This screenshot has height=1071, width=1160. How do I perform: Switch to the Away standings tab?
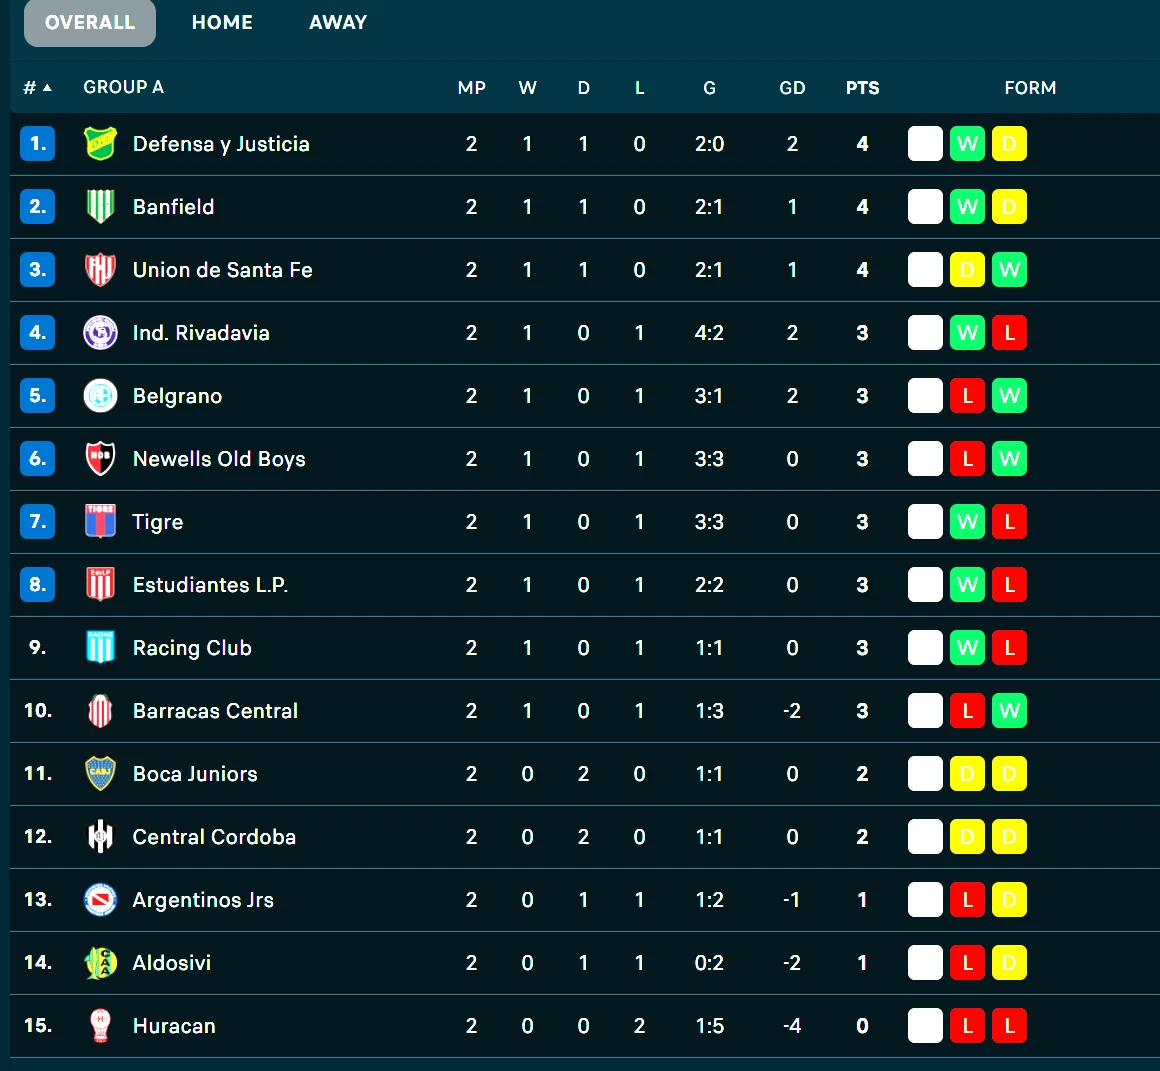pyautogui.click(x=338, y=22)
